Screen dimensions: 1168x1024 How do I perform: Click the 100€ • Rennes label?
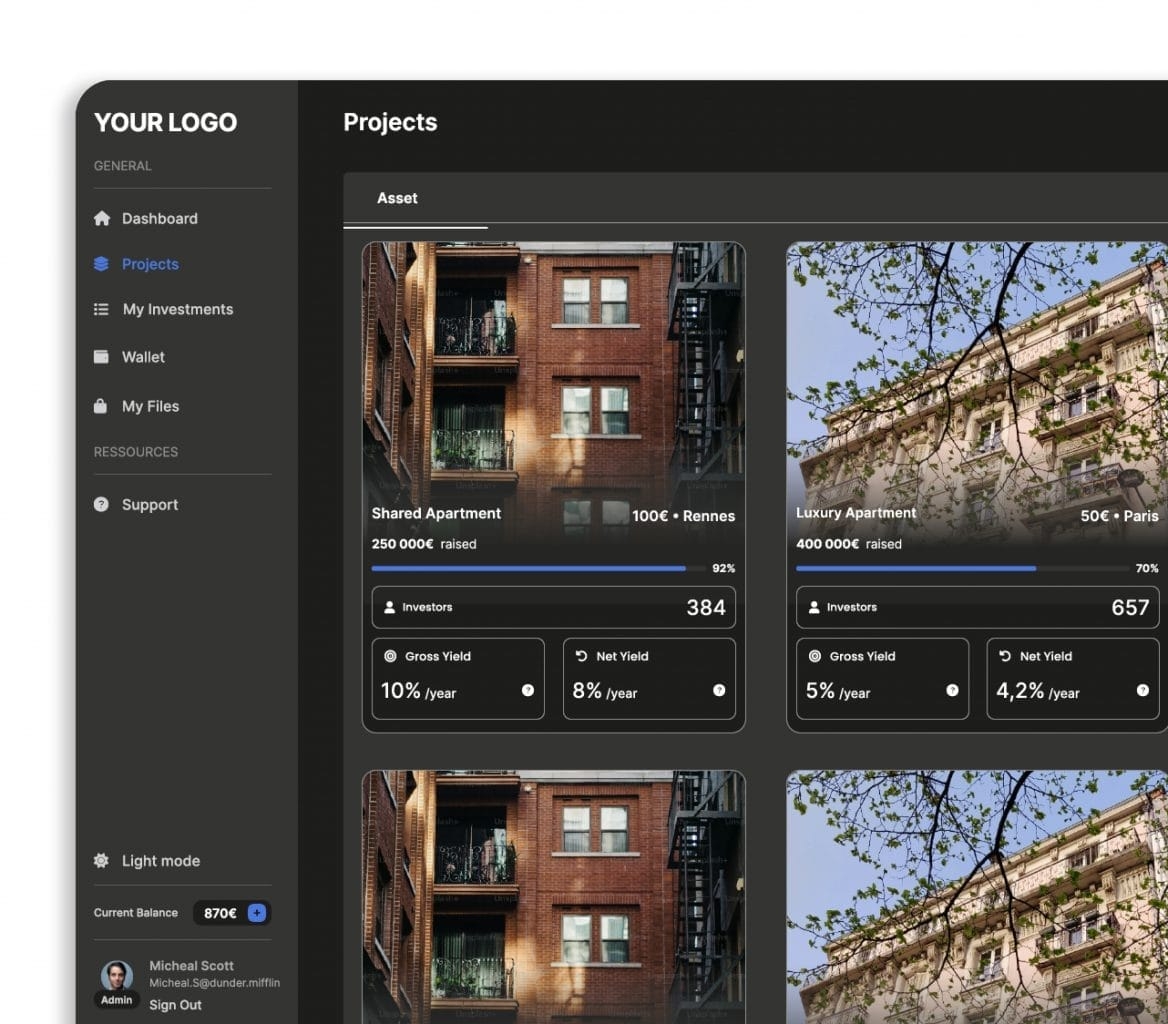tap(683, 516)
